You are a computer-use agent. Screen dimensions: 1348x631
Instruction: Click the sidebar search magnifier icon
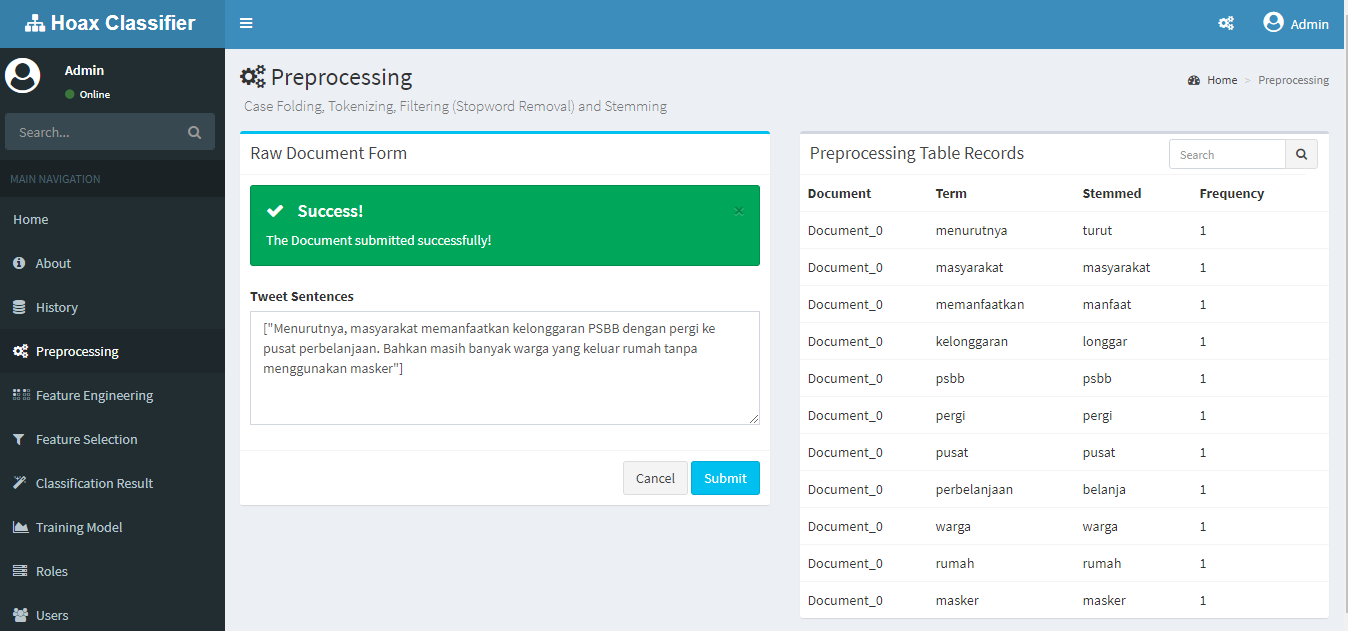click(194, 132)
